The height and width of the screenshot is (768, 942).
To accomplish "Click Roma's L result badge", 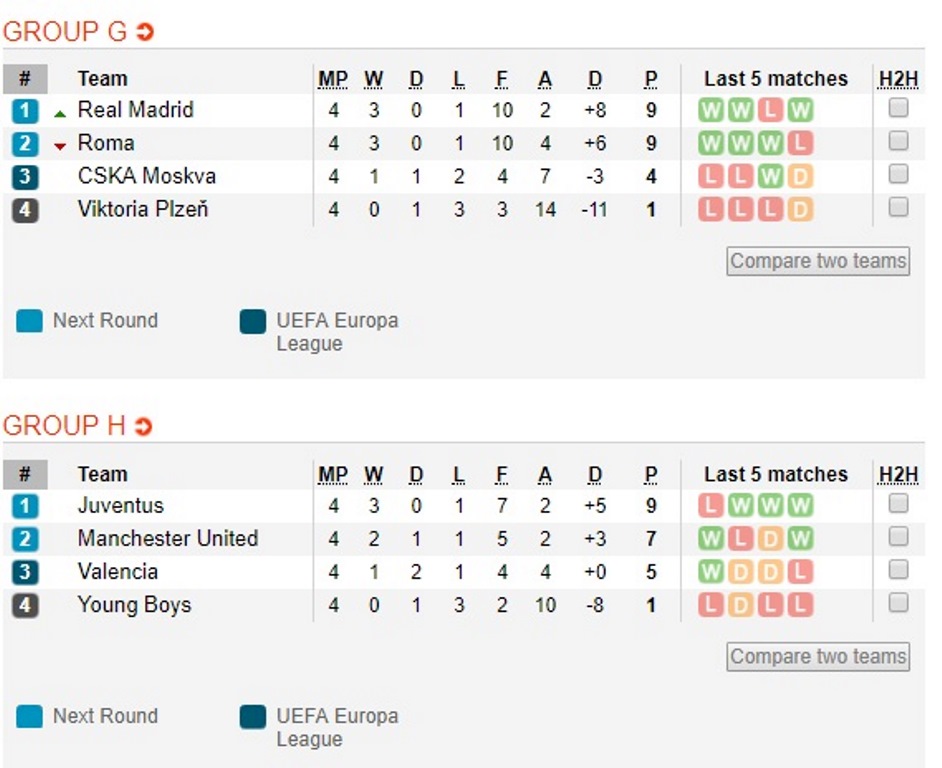I will click(800, 144).
